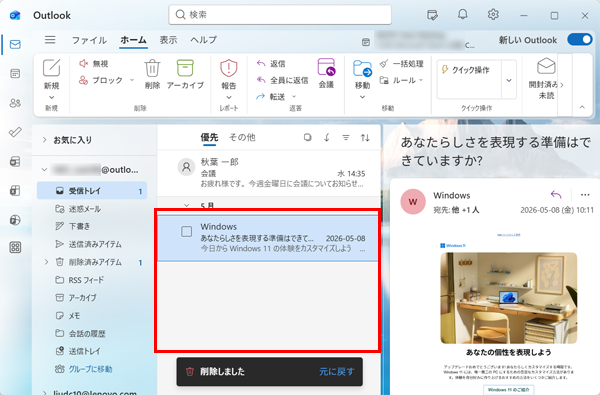Click into the 検索 search box

(280, 15)
